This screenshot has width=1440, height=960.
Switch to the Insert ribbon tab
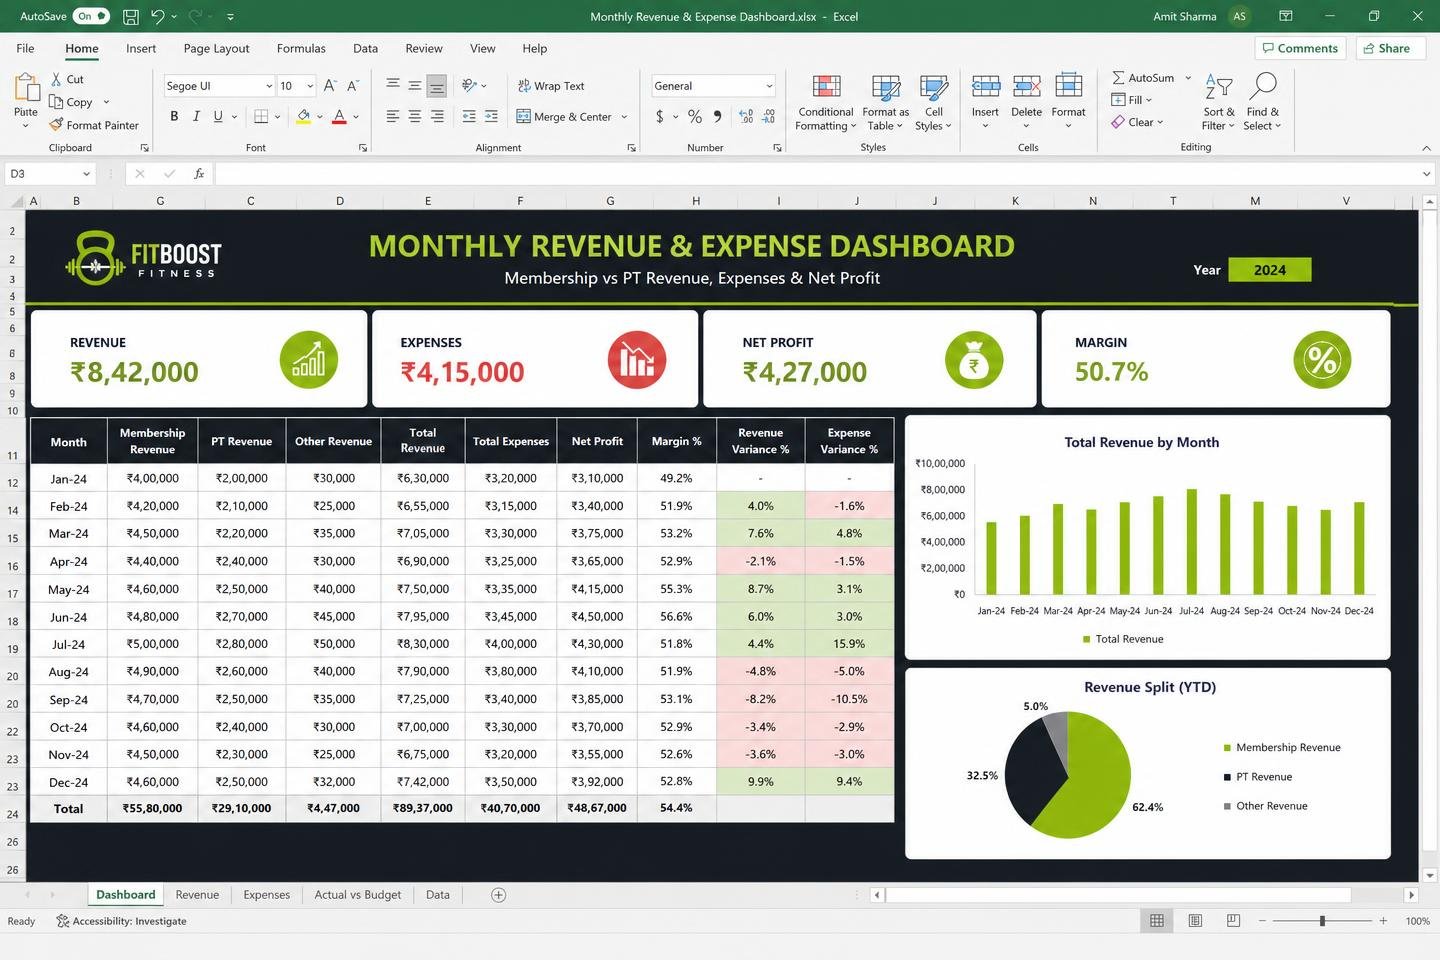point(141,48)
